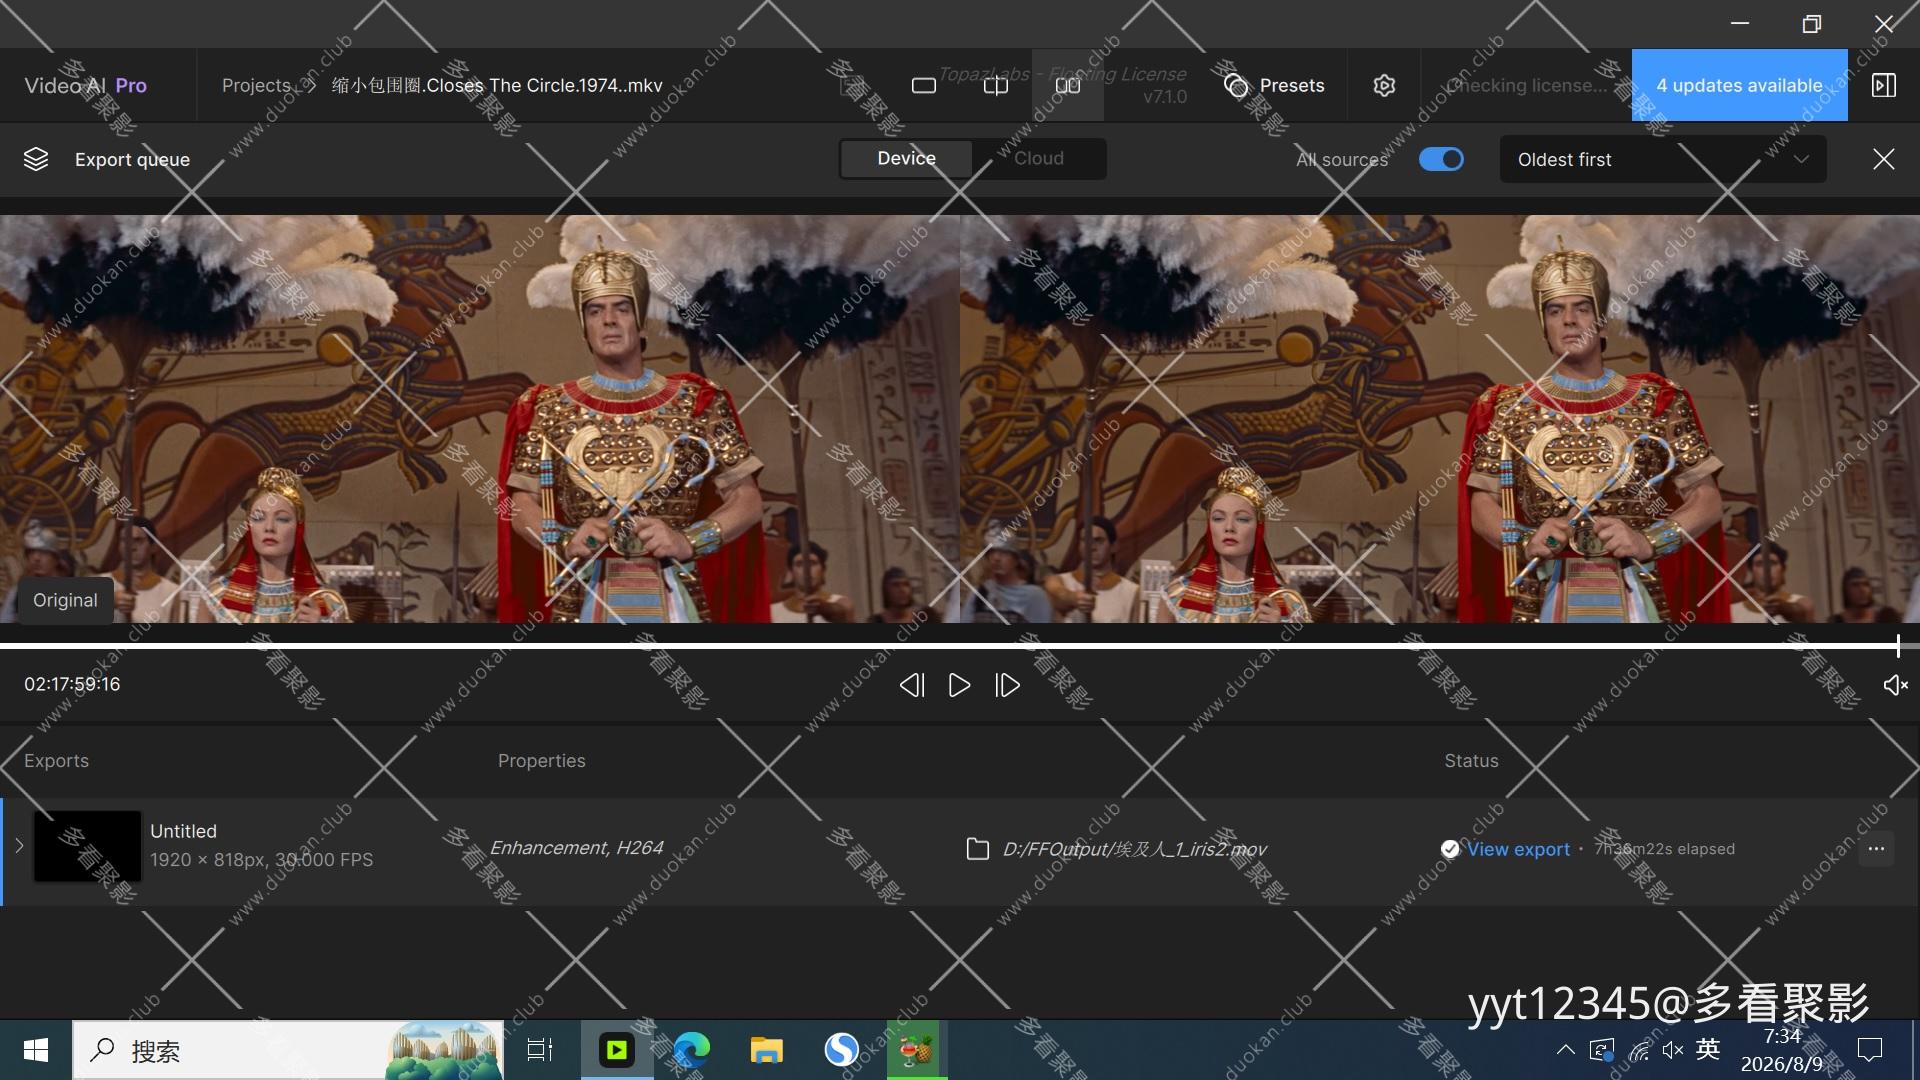Unmute the preview audio
Screen dimensions: 1920x1080
[1895, 685]
